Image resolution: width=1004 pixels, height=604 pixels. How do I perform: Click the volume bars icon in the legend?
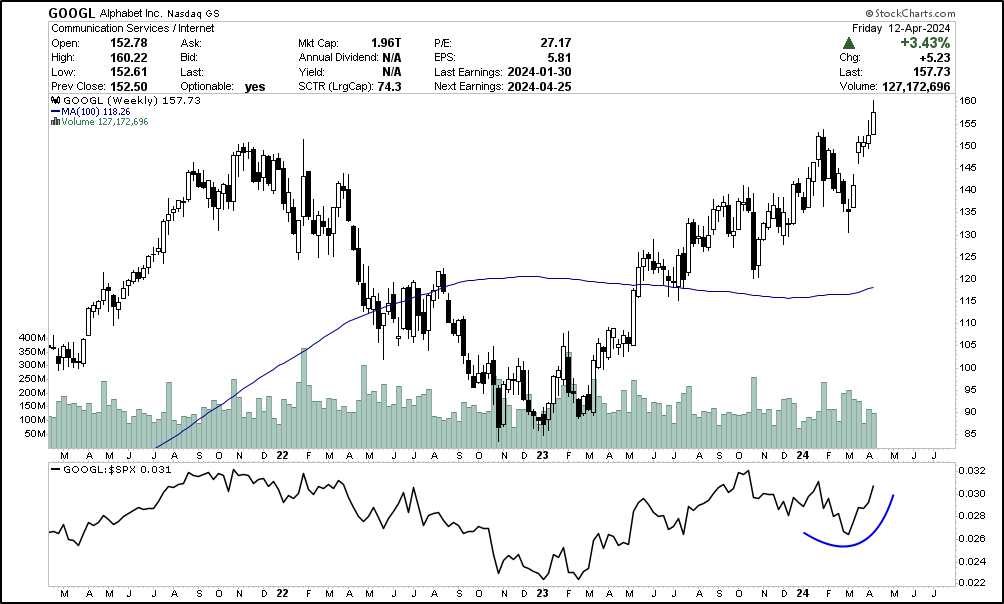[x=54, y=121]
